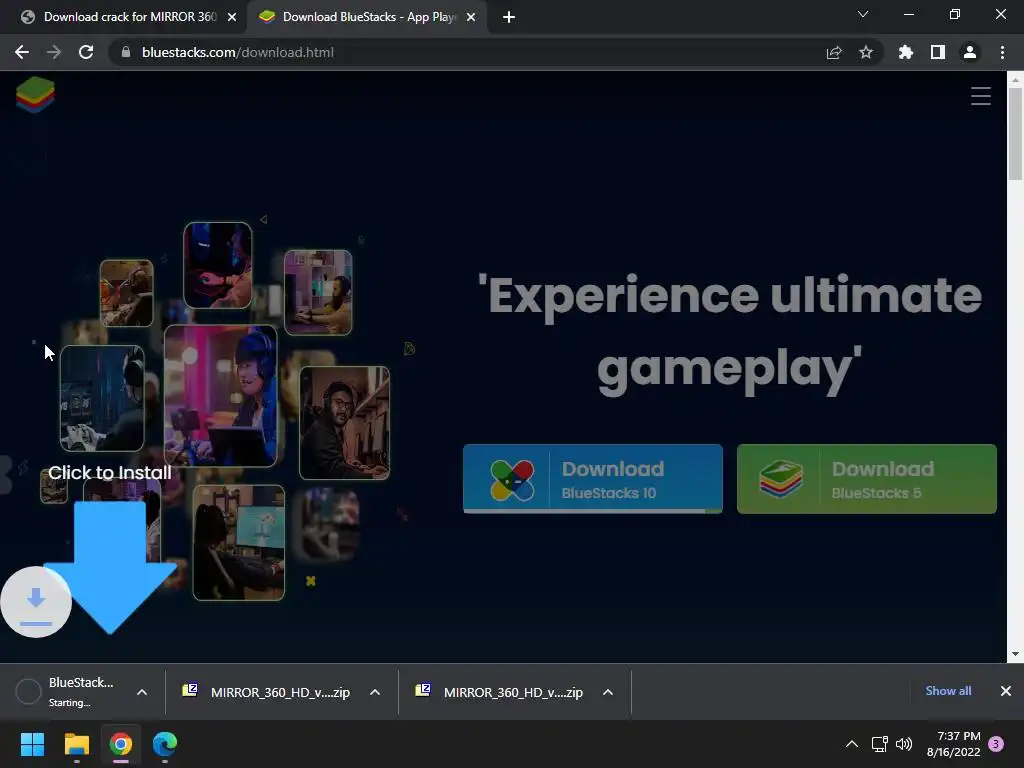Open the tab search dropdown
Image resolution: width=1024 pixels, height=768 pixels.
[x=863, y=14]
